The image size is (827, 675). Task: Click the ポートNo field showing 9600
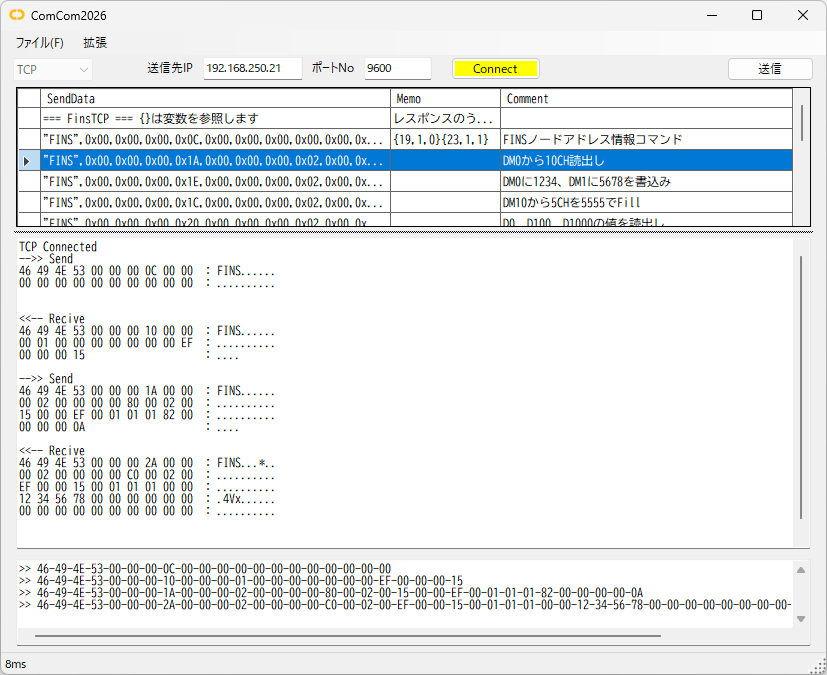(x=397, y=69)
